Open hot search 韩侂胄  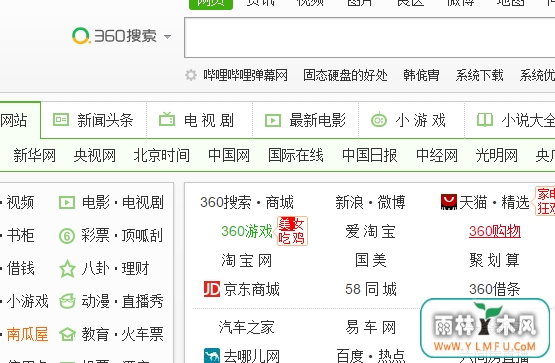421,75
